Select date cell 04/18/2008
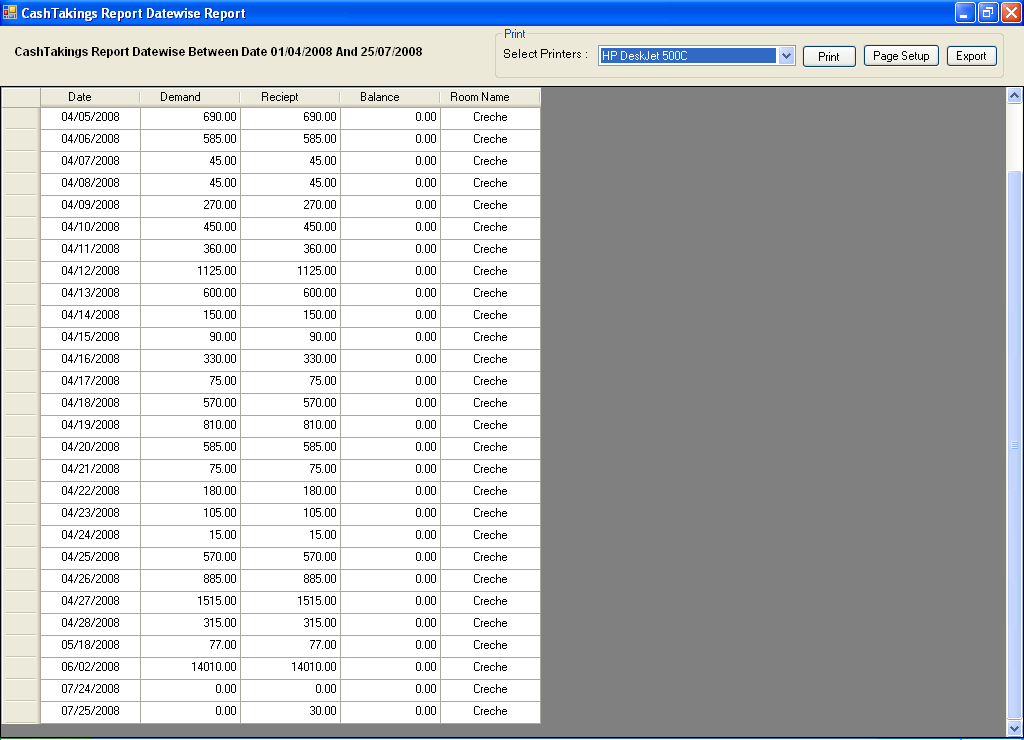Screen dimensions: 1024x740 click(90, 403)
